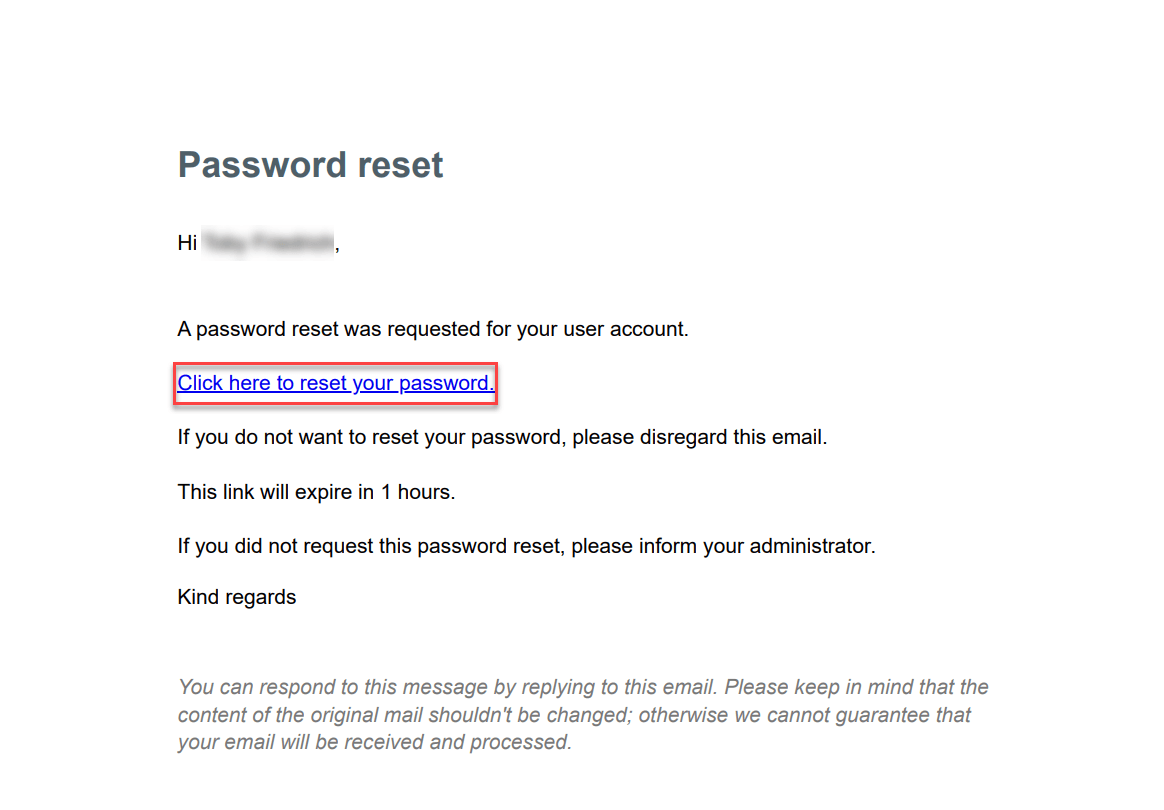Image resolution: width=1164 pixels, height=810 pixels.
Task: Click the "inform your administrator" sentence
Action: pyautogui.click(x=526, y=547)
